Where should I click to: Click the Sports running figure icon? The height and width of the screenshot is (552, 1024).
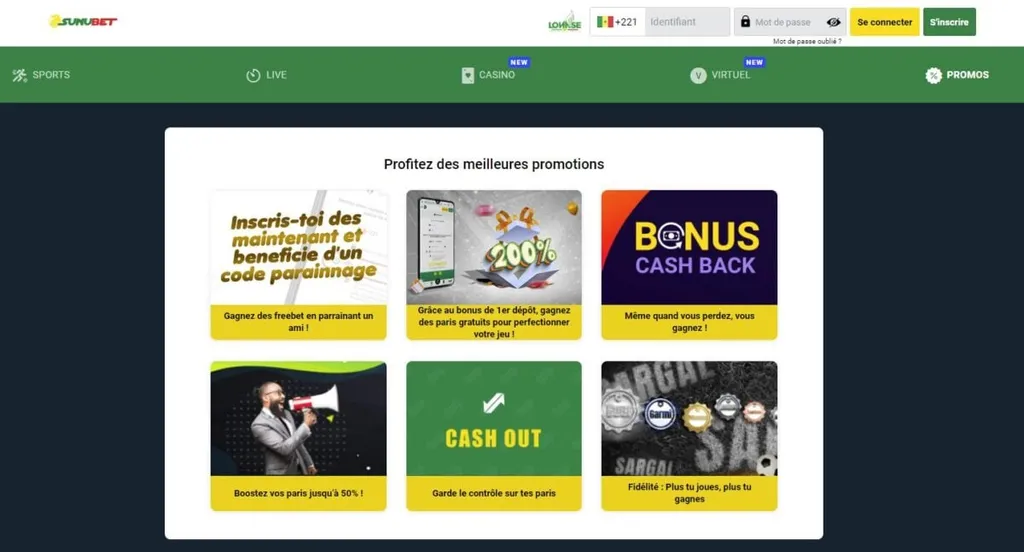(20, 75)
